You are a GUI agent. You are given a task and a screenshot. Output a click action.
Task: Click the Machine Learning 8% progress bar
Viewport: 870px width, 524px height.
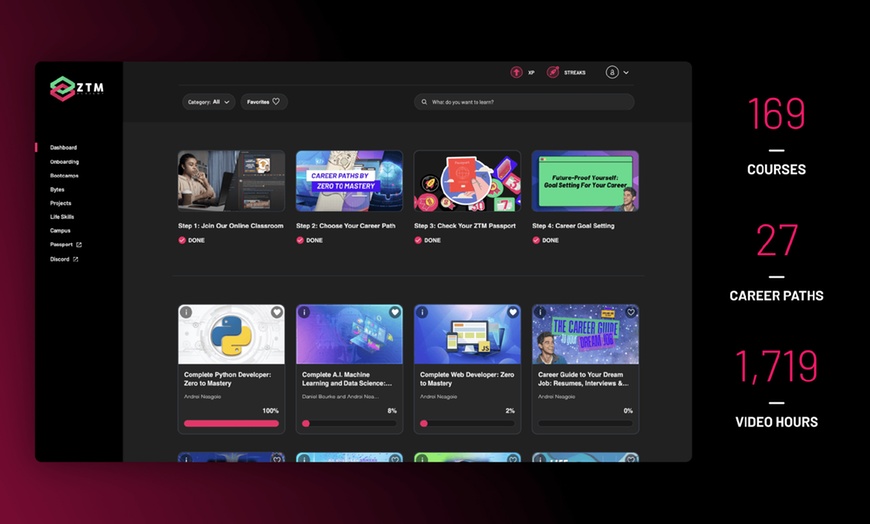tap(350, 424)
